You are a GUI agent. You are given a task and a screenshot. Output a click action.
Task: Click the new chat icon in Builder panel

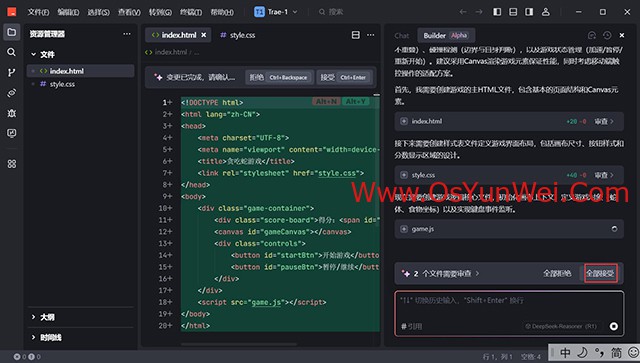point(592,36)
